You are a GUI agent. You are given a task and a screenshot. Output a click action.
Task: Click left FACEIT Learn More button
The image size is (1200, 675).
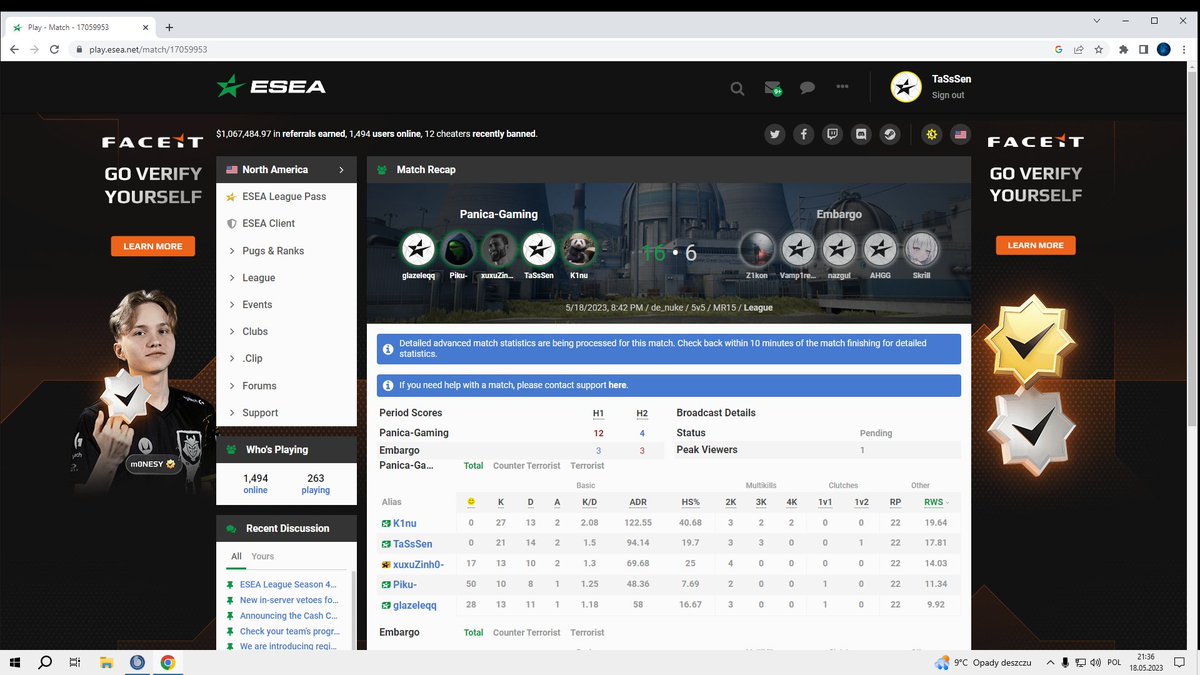tap(153, 246)
